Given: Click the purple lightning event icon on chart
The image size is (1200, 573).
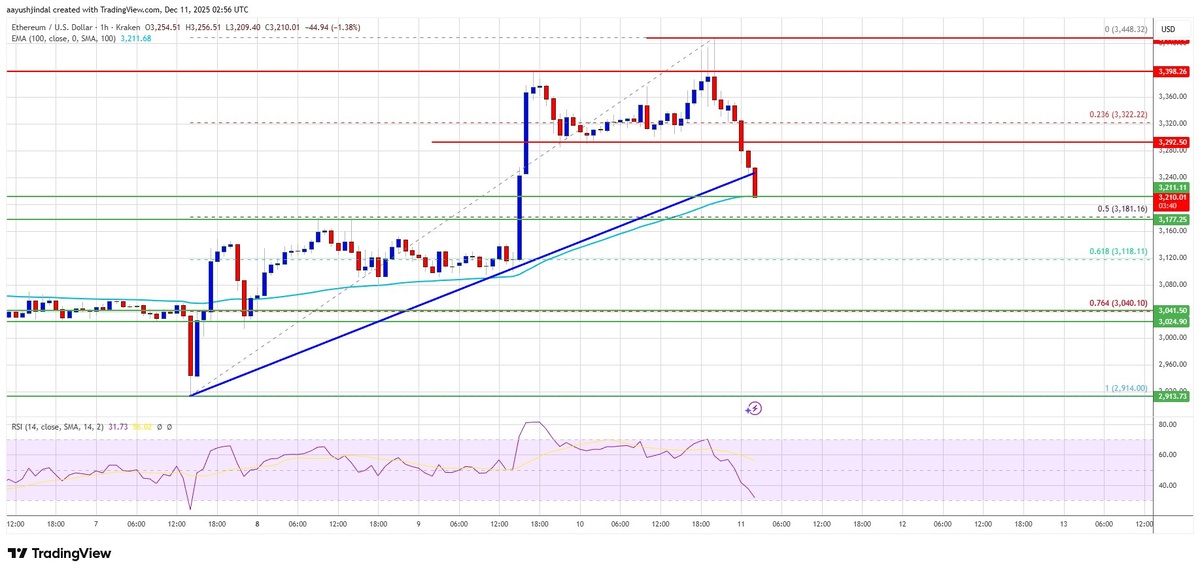Looking at the screenshot, I should coord(755,408).
